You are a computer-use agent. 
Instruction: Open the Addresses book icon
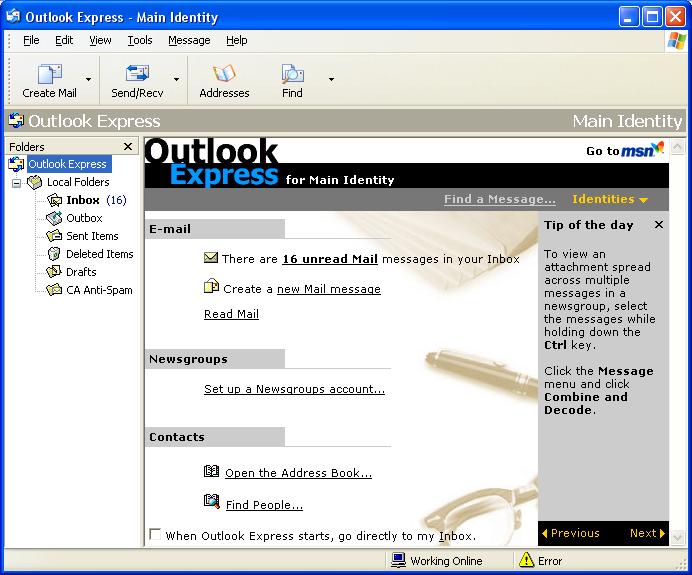coord(224,73)
